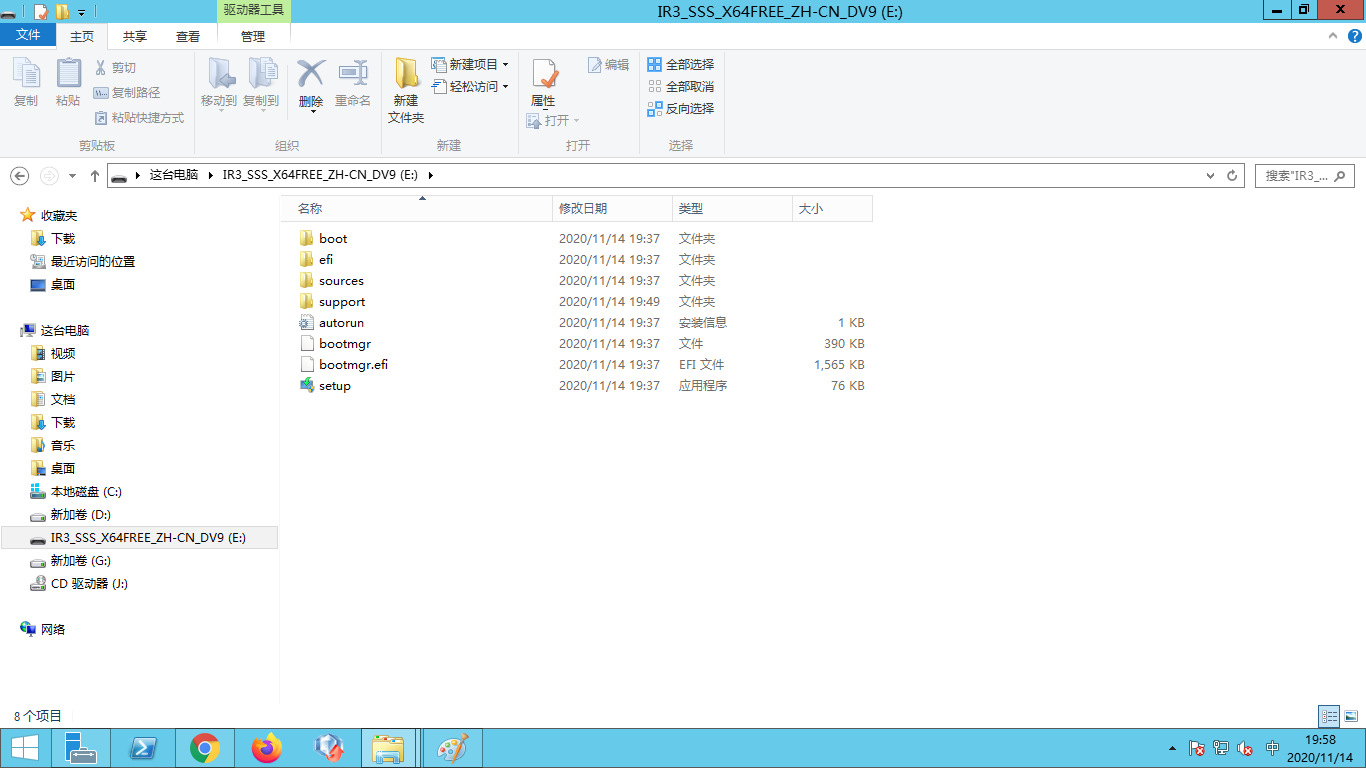Click 反向选择 (Invert selection)

point(681,108)
